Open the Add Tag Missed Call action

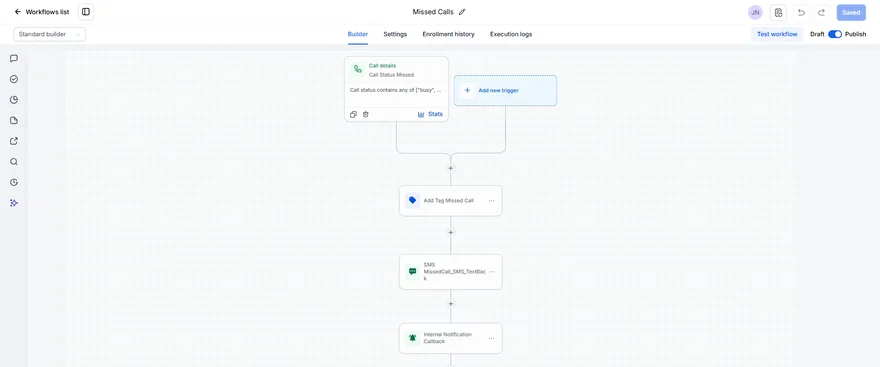(451, 200)
